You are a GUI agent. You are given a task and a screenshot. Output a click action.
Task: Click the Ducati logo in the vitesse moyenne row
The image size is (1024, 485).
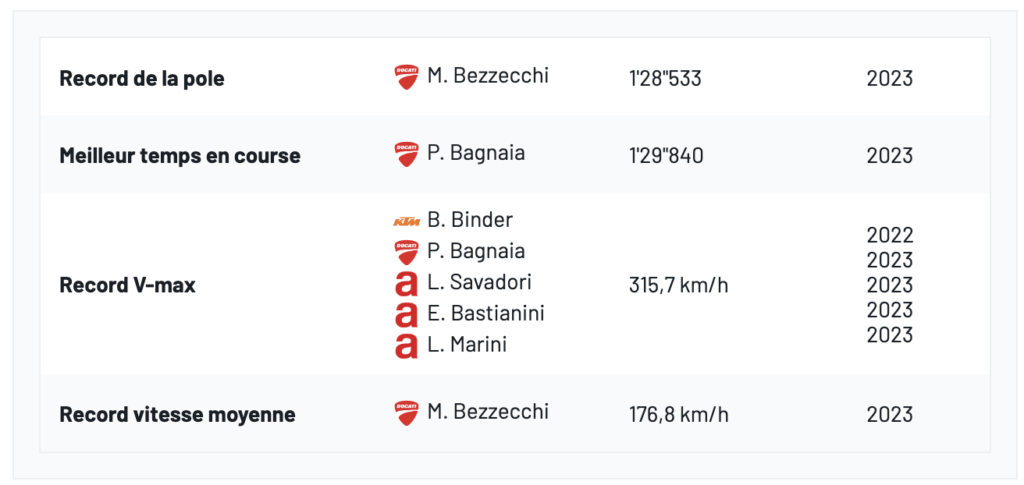tap(406, 413)
